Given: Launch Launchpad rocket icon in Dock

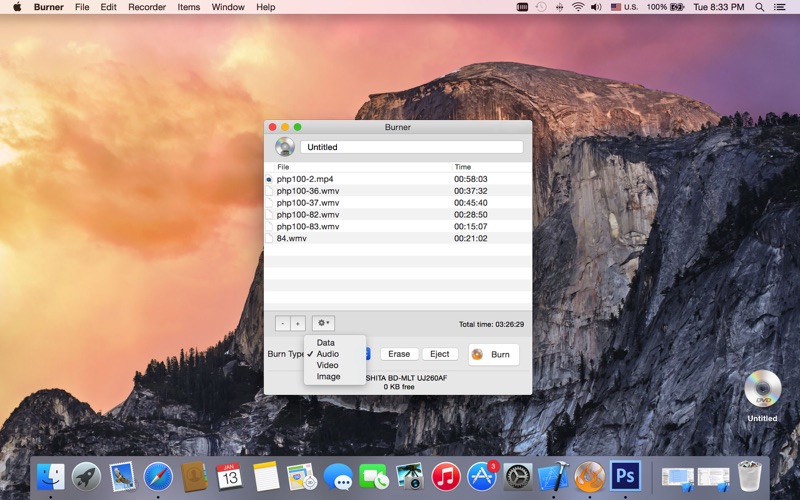Looking at the screenshot, I should pyautogui.click(x=86, y=478).
